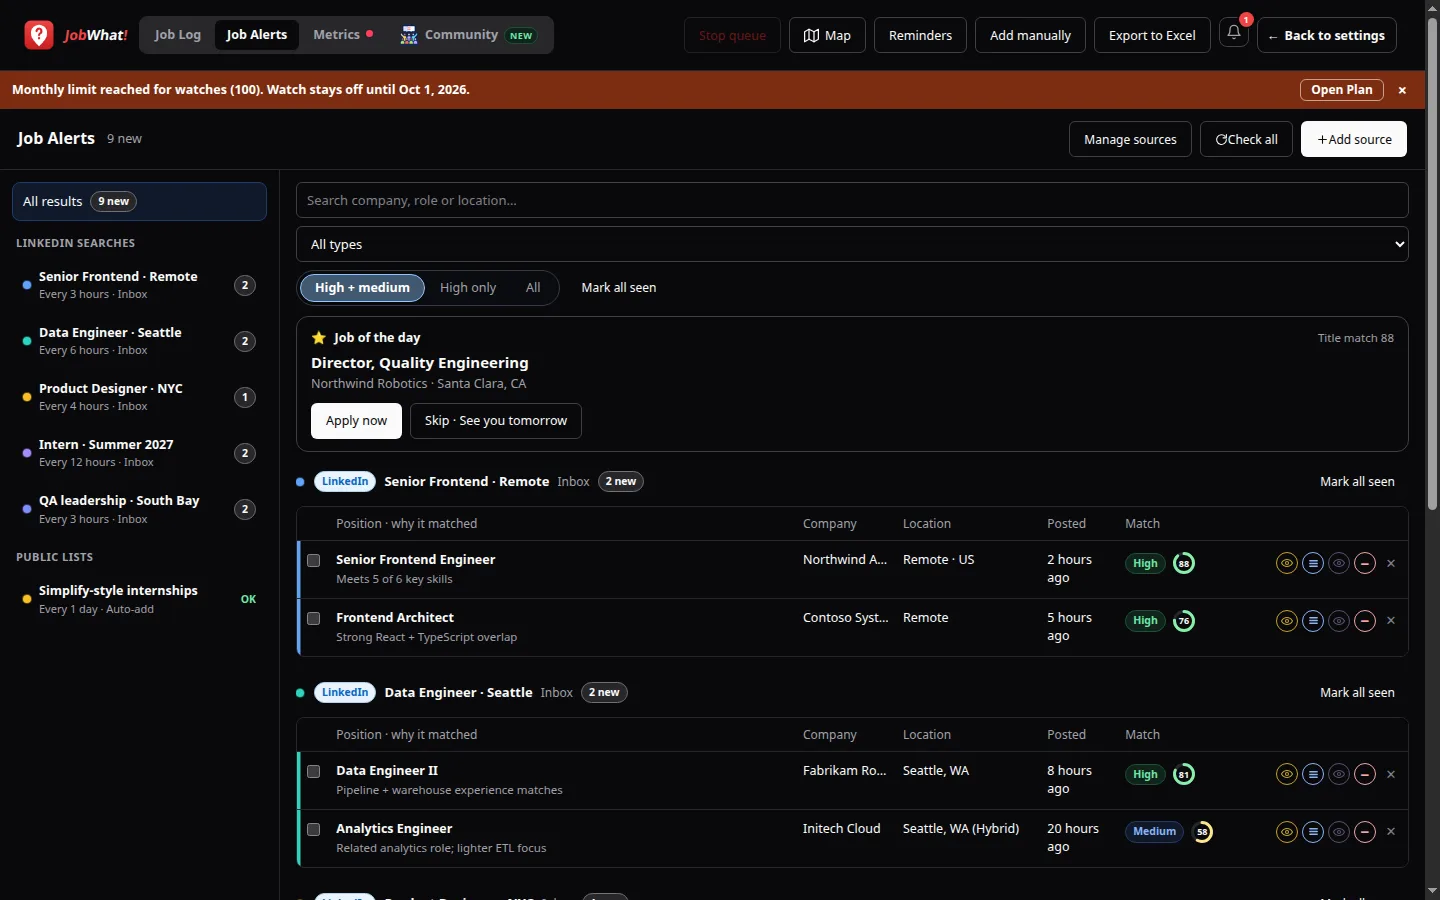This screenshot has width=1440, height=900.
Task: Dismiss the Senior Frontend Engineer row with X
Action: click(x=1391, y=563)
